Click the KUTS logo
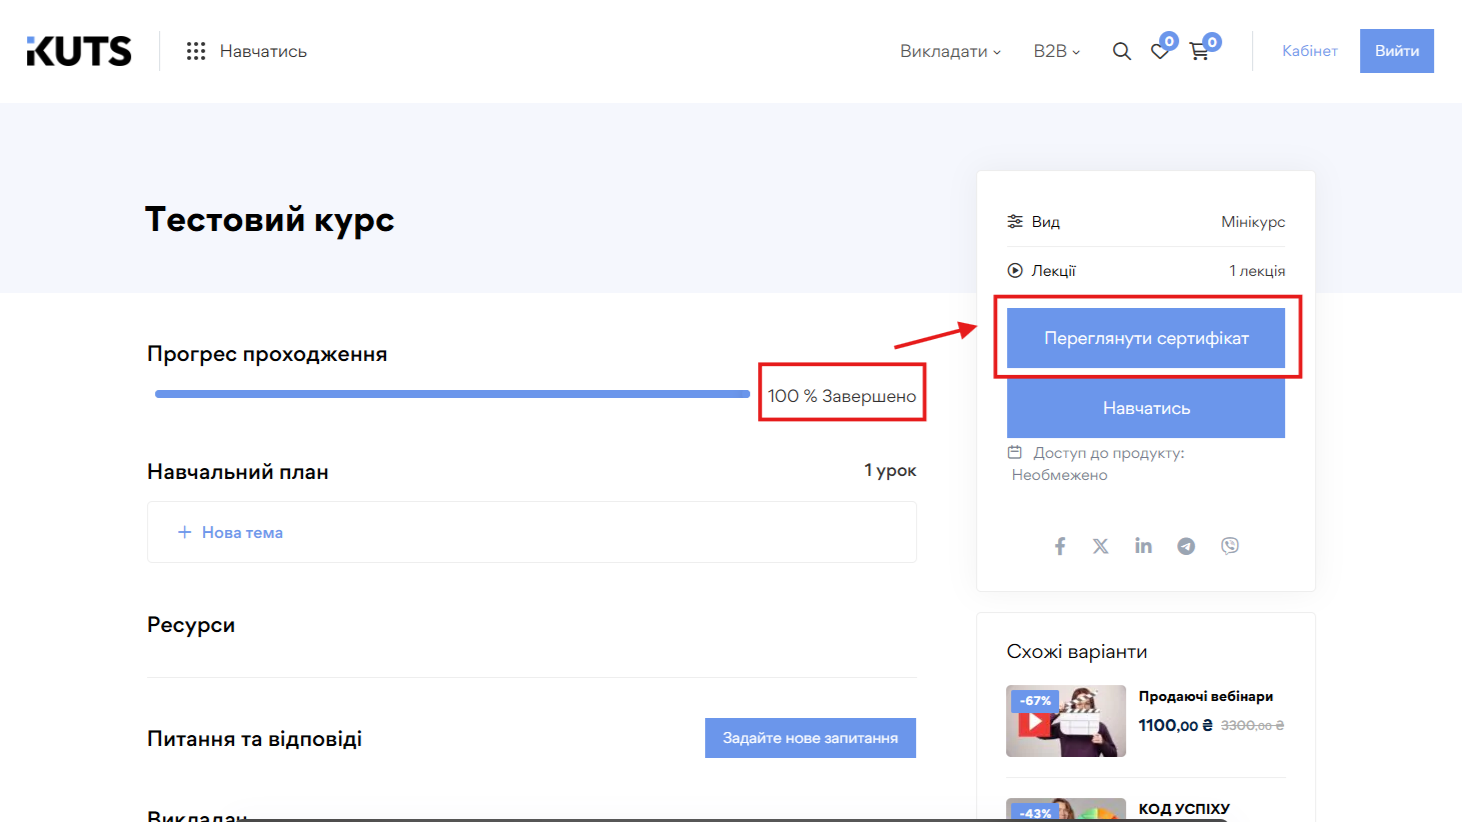The width and height of the screenshot is (1462, 822). tap(79, 51)
